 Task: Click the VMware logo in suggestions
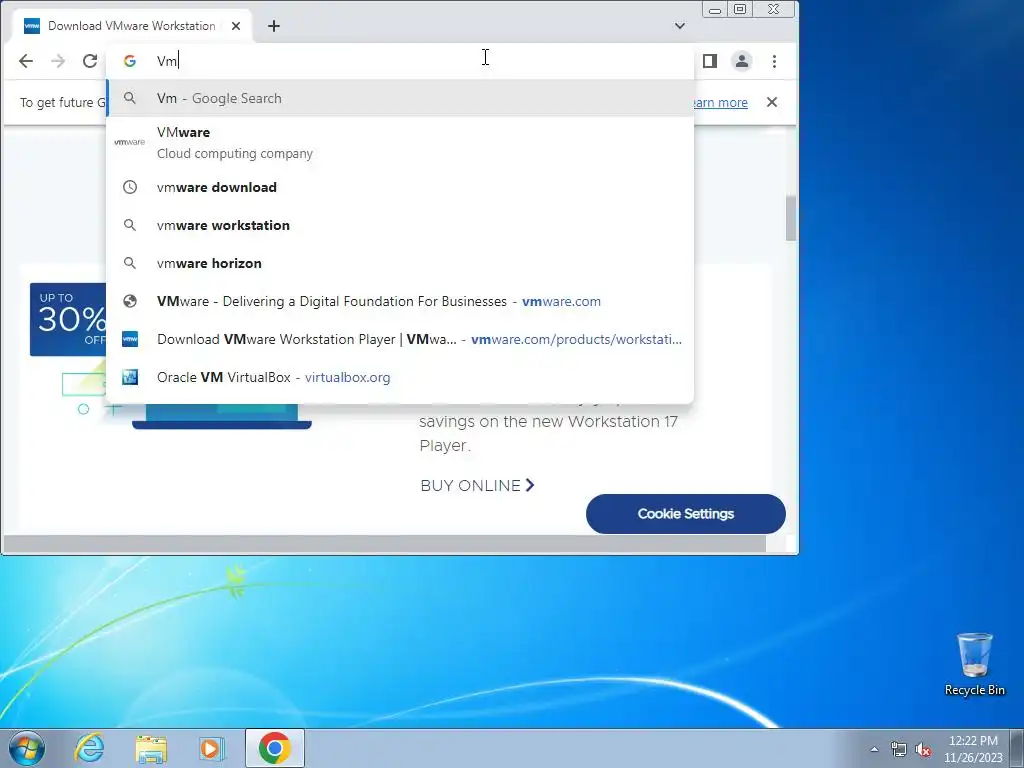129,142
